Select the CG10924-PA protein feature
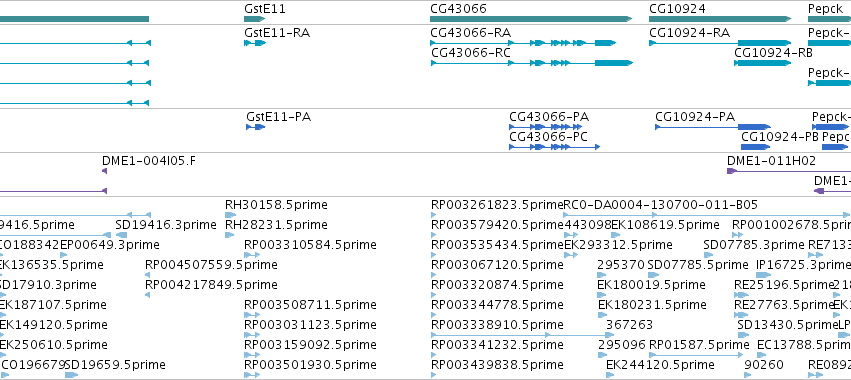This screenshot has width=851, height=380. tap(713, 127)
